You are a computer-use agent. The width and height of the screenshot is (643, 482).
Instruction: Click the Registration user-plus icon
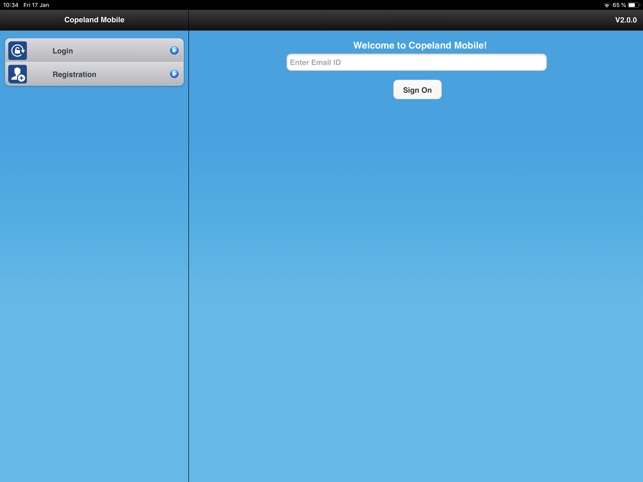click(x=18, y=74)
